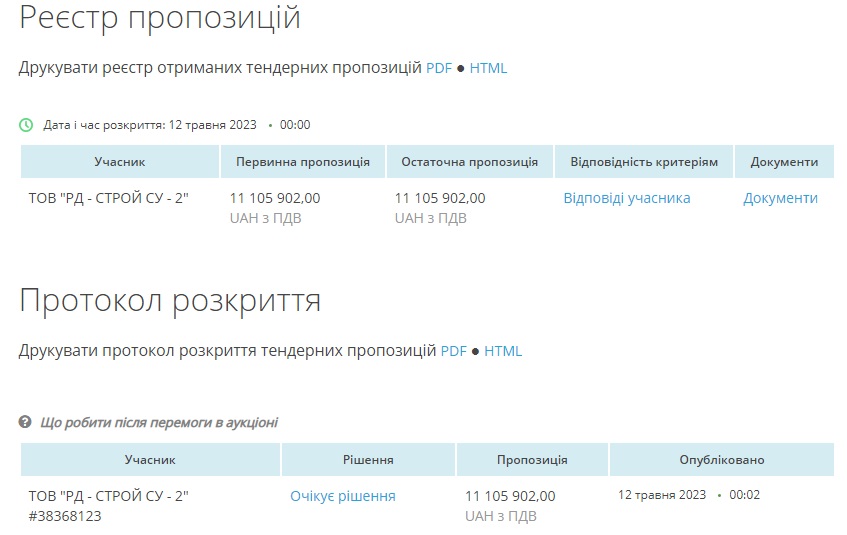Click the proposal amount in the protocol table

510,496
